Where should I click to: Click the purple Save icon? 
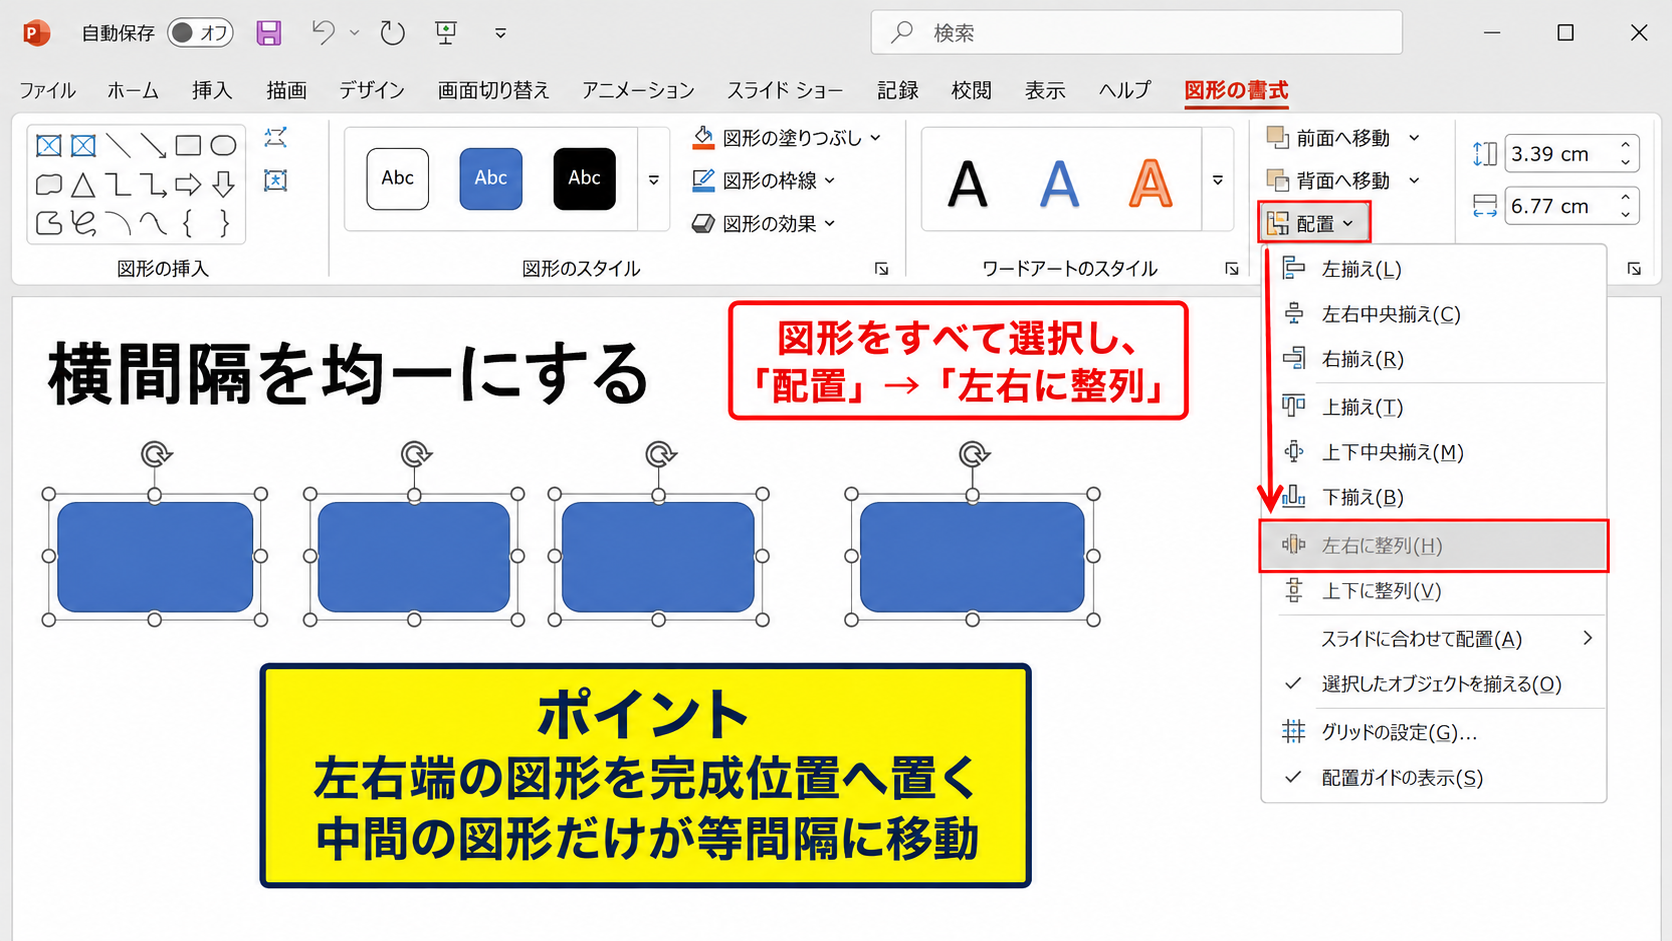(269, 33)
